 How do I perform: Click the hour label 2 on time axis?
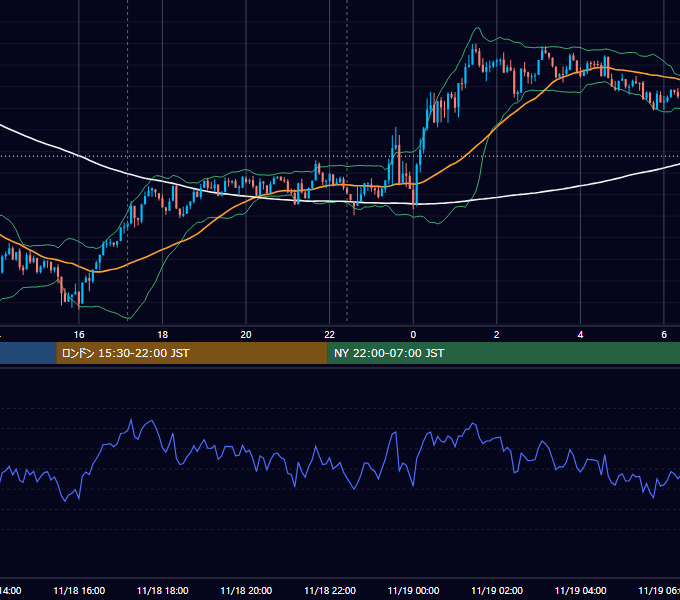click(x=497, y=334)
